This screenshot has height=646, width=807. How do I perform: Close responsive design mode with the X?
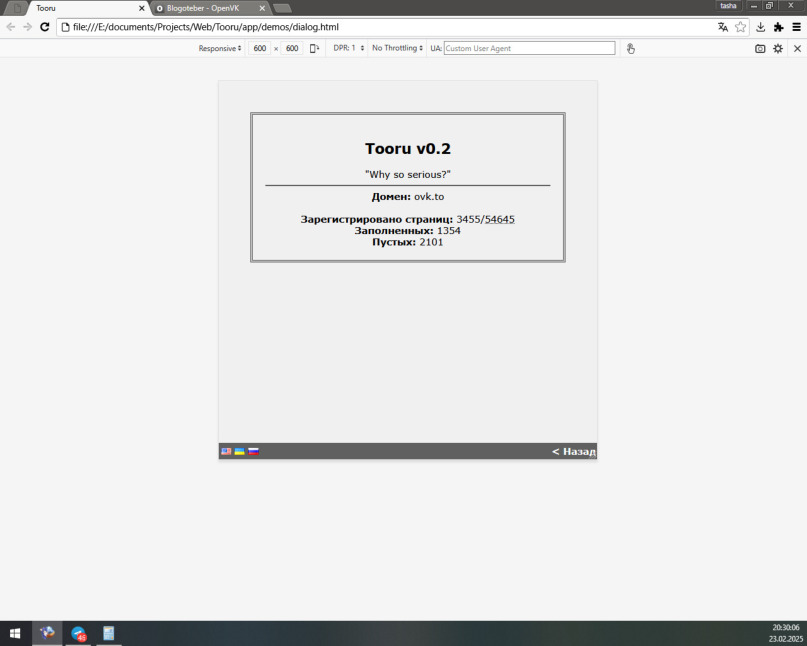tap(797, 48)
